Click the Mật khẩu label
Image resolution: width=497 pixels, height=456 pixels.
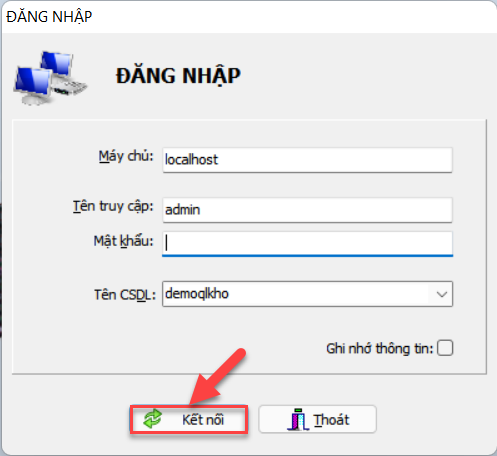pos(123,241)
